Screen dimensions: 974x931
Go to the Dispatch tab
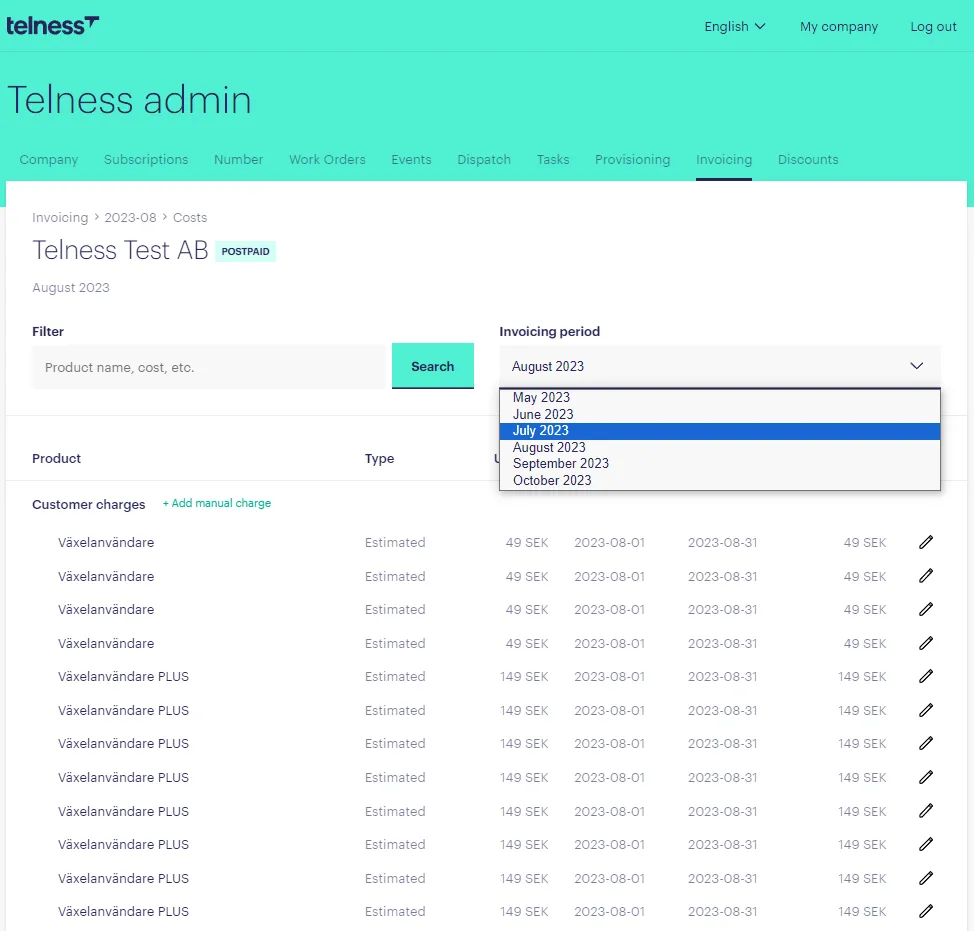pyautogui.click(x=484, y=160)
